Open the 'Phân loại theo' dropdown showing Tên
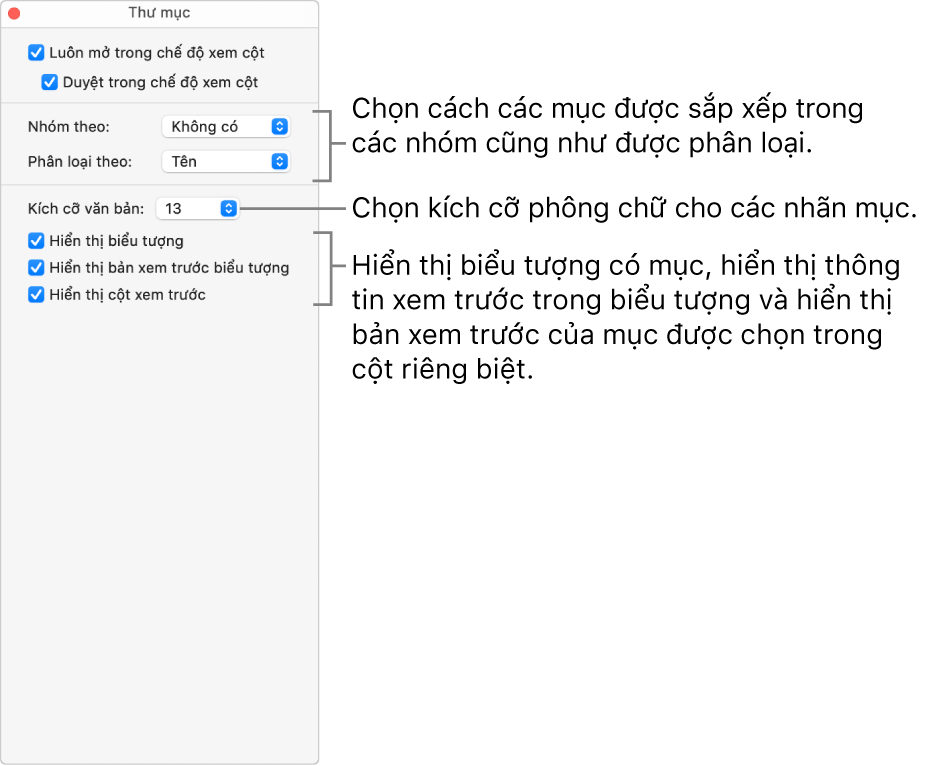Image resolution: width=934 pixels, height=766 pixels. pos(226,162)
